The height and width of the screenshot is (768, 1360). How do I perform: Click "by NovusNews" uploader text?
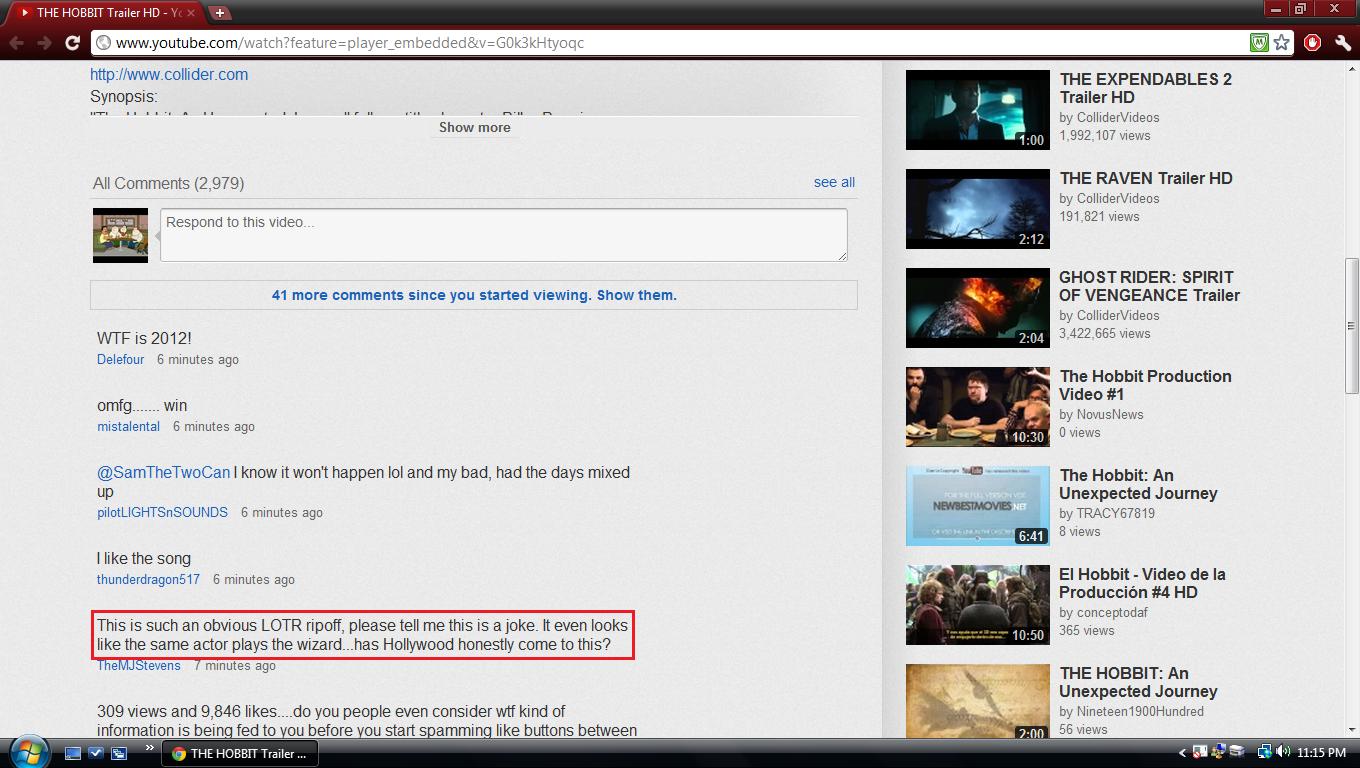click(1102, 414)
